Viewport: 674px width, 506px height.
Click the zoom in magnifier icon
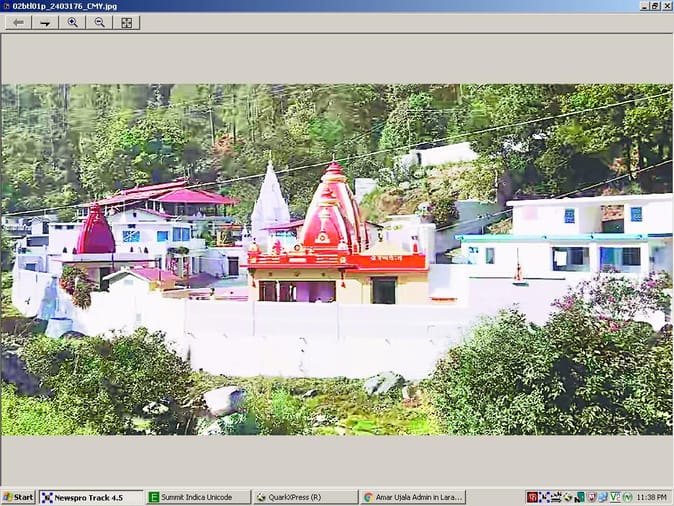(72, 22)
